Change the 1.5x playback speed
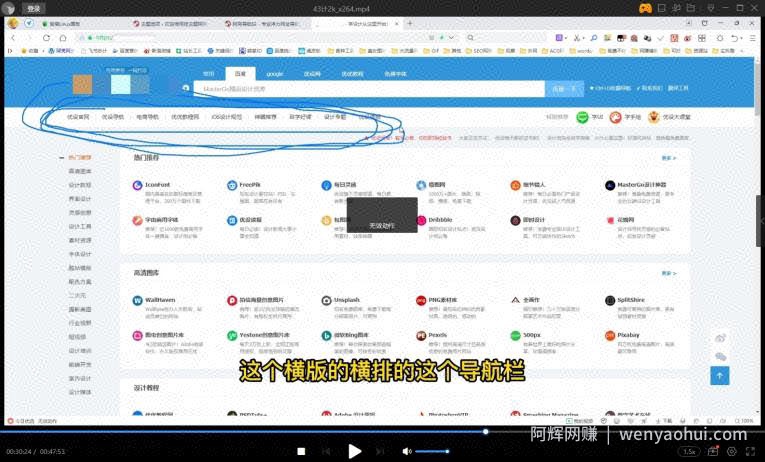 click(689, 452)
